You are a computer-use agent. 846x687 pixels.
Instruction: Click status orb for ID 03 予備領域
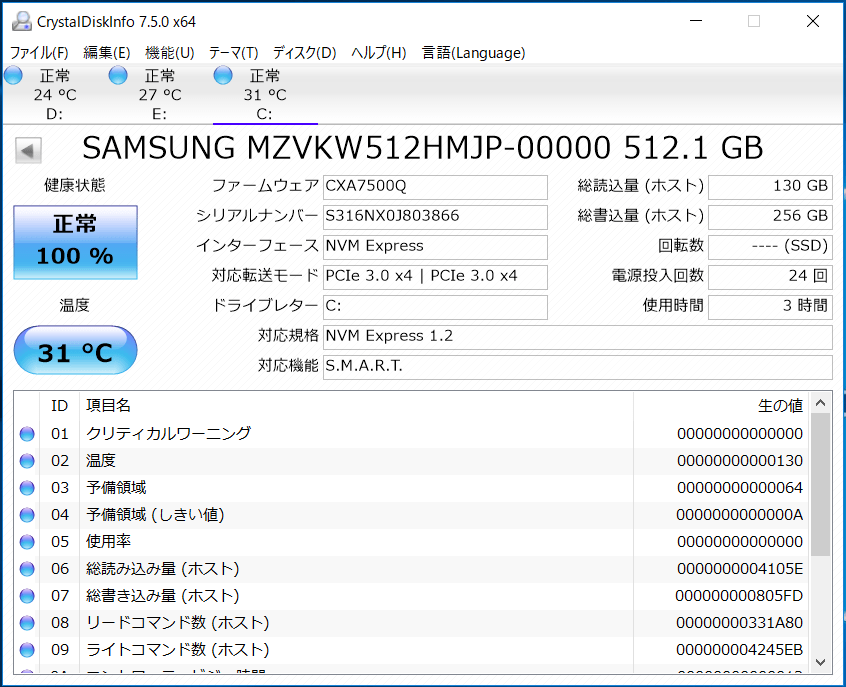pyautogui.click(x=27, y=488)
